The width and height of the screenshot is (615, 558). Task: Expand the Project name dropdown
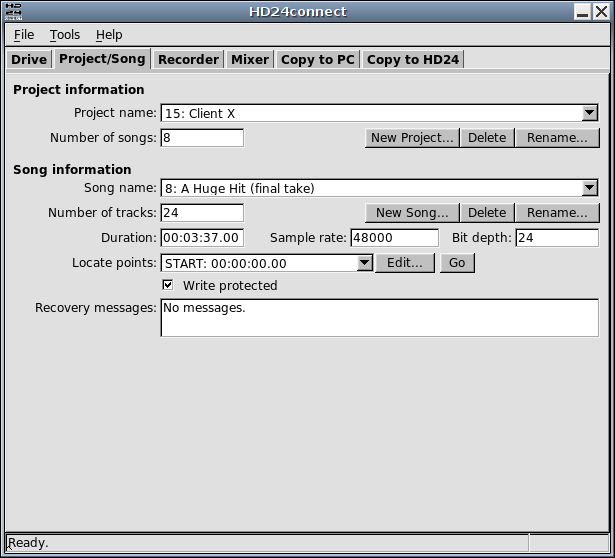coord(589,114)
